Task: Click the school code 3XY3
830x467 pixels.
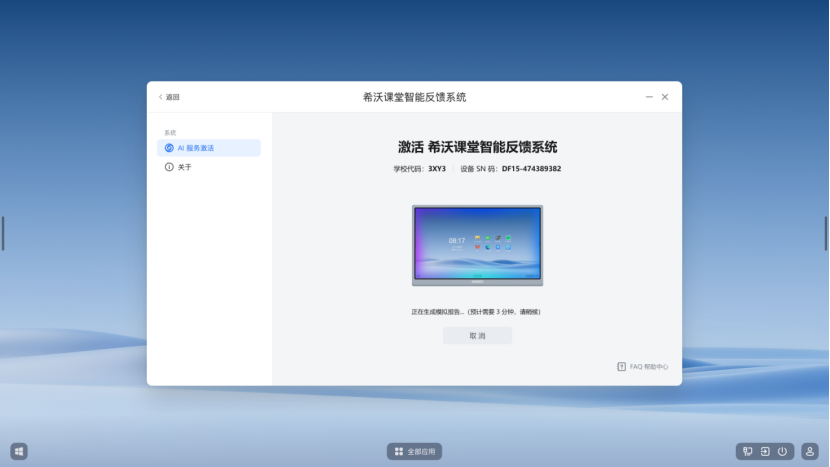Action: pyautogui.click(x=437, y=169)
